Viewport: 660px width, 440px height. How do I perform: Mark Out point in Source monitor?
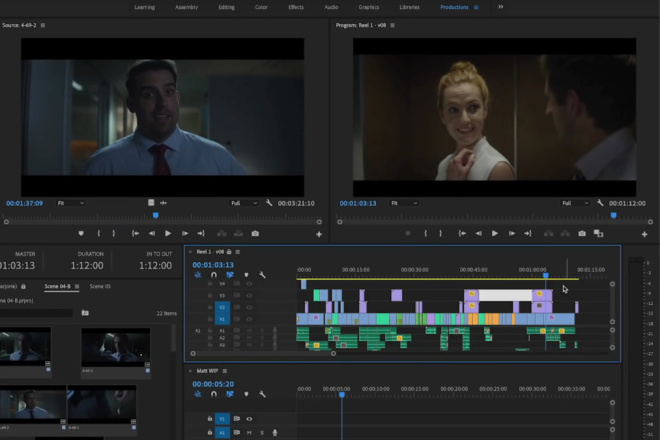coord(114,234)
